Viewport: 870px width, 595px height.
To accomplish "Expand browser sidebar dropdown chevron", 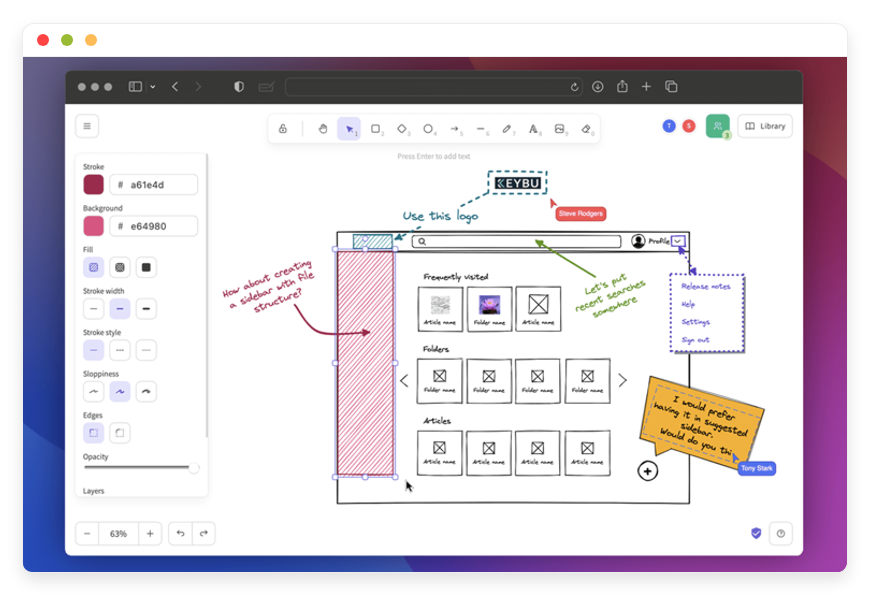I will click(x=153, y=87).
